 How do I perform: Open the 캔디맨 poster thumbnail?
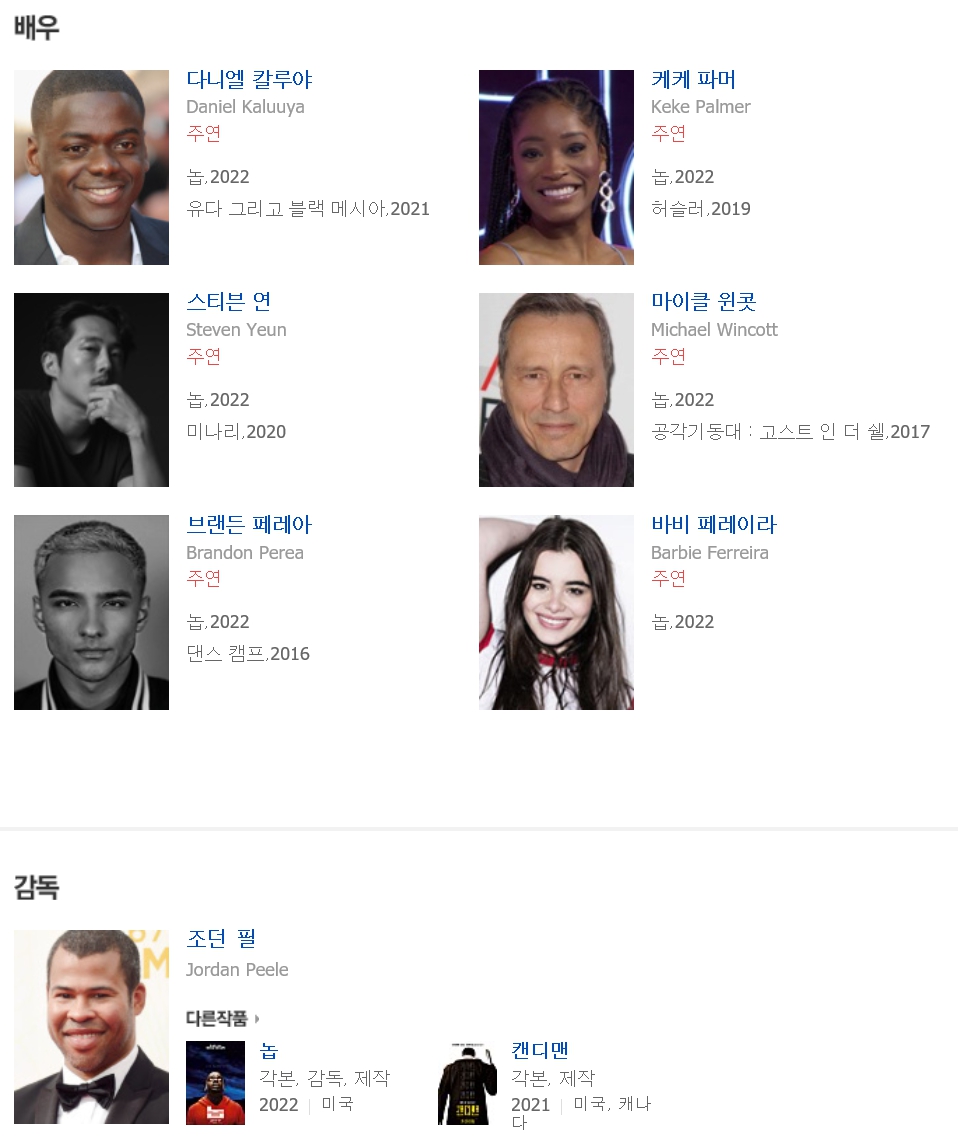pos(467,1082)
